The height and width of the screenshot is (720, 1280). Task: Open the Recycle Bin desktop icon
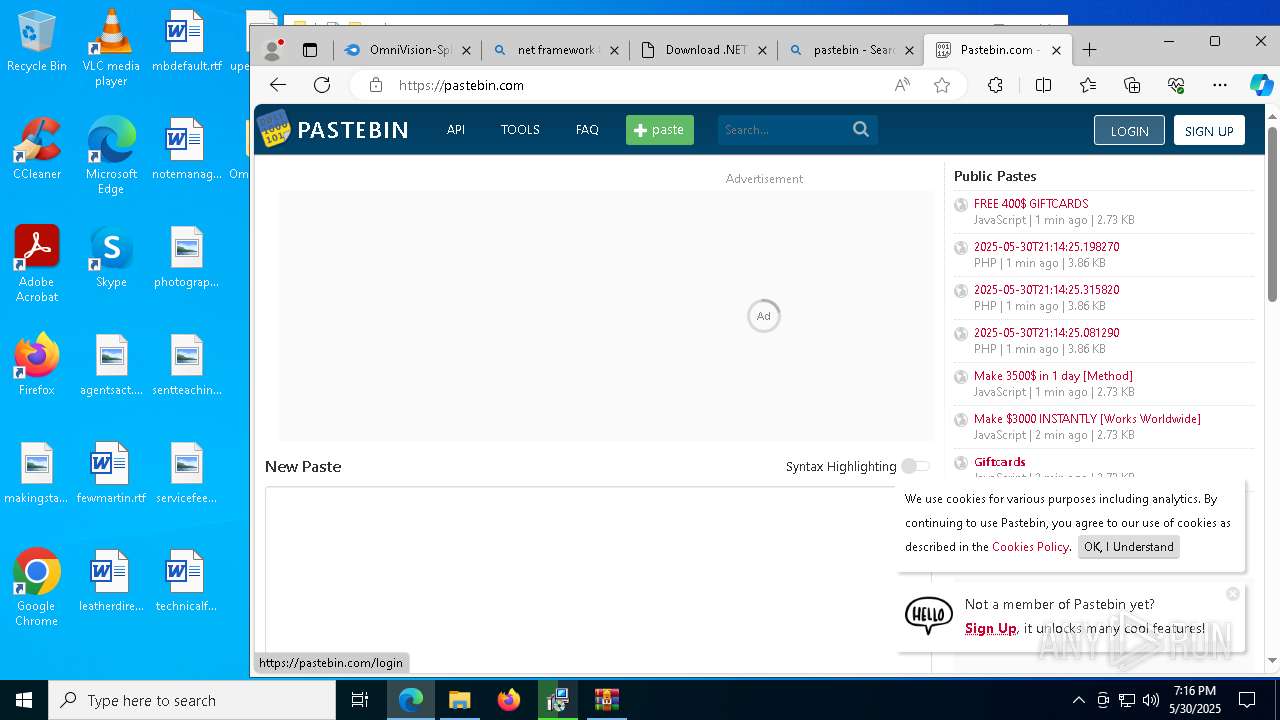tap(37, 41)
